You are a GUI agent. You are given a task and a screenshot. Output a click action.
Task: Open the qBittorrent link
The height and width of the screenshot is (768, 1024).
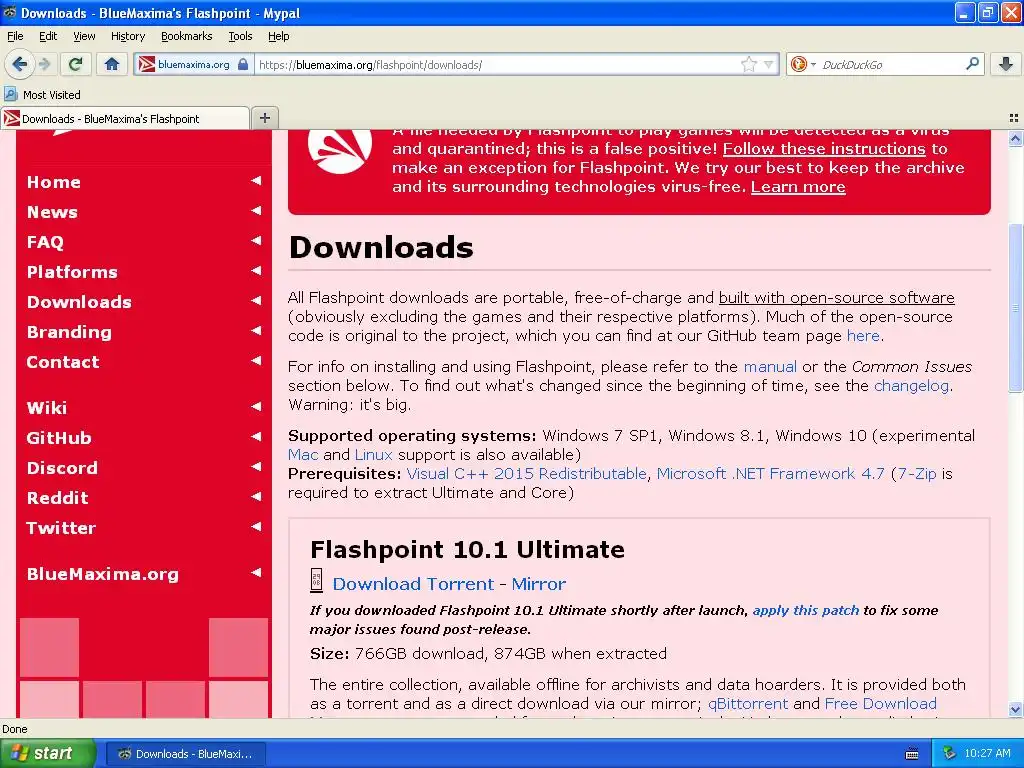pyautogui.click(x=748, y=703)
